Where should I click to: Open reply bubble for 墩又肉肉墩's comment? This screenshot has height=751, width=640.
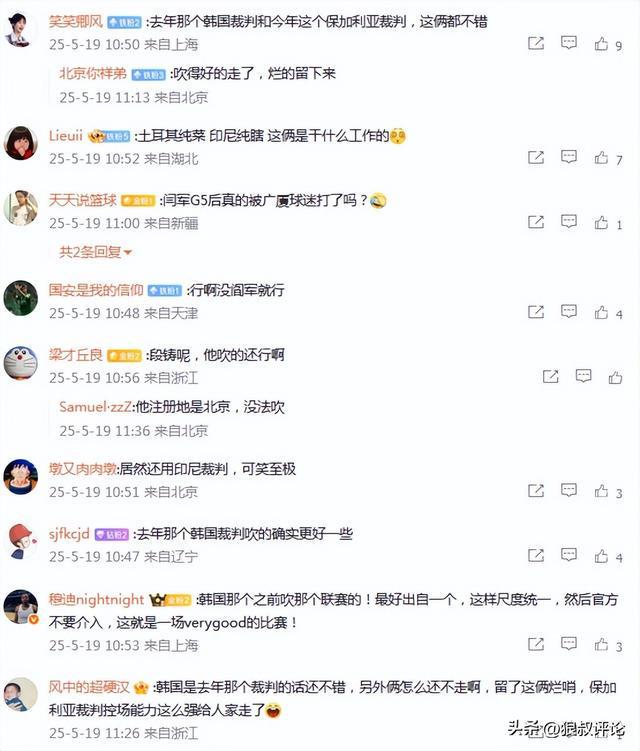(569, 490)
